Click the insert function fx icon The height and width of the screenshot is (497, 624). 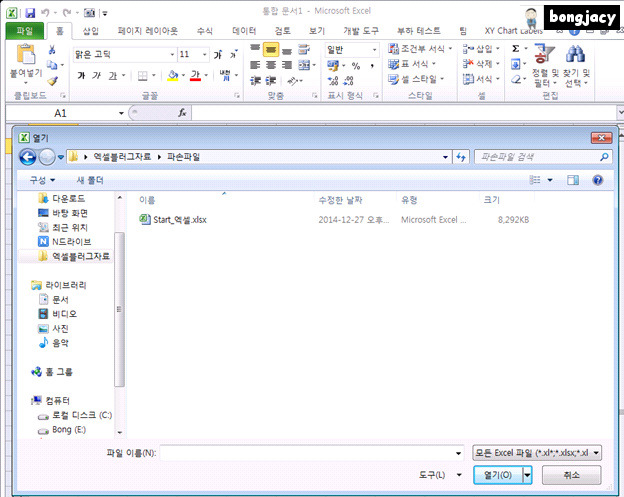(182, 113)
